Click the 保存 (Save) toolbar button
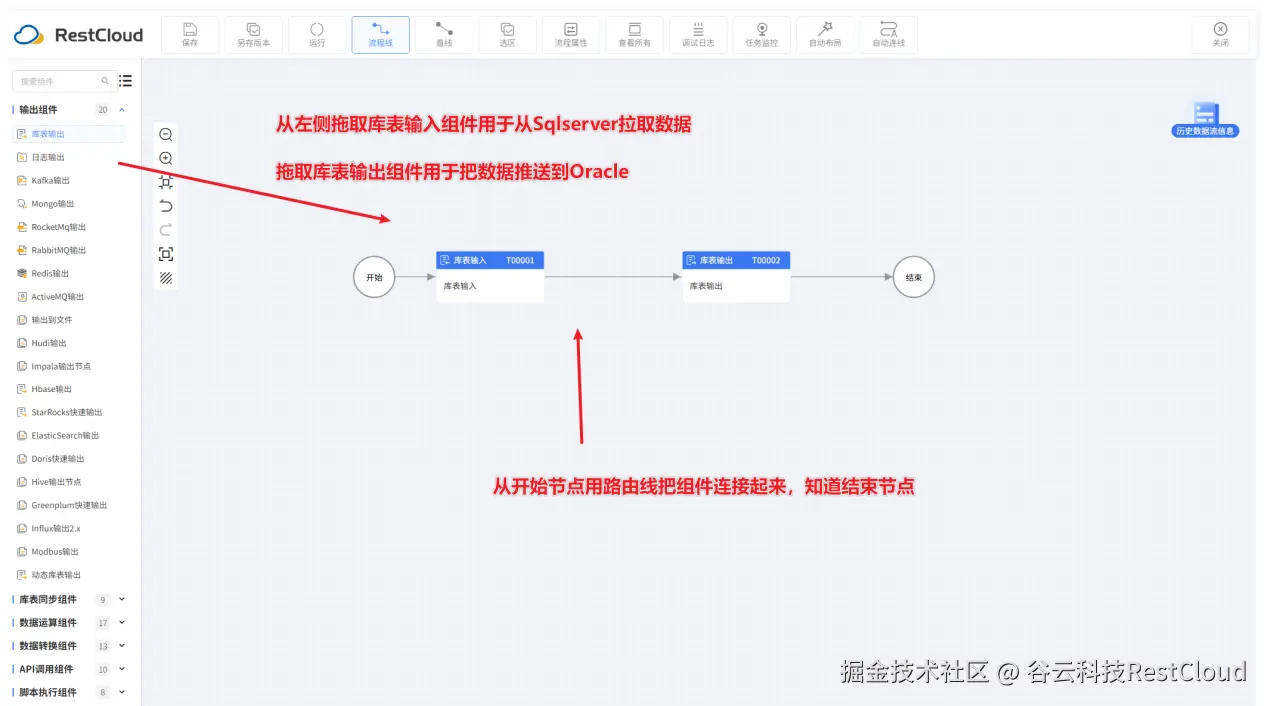1268x706 pixels. point(190,35)
